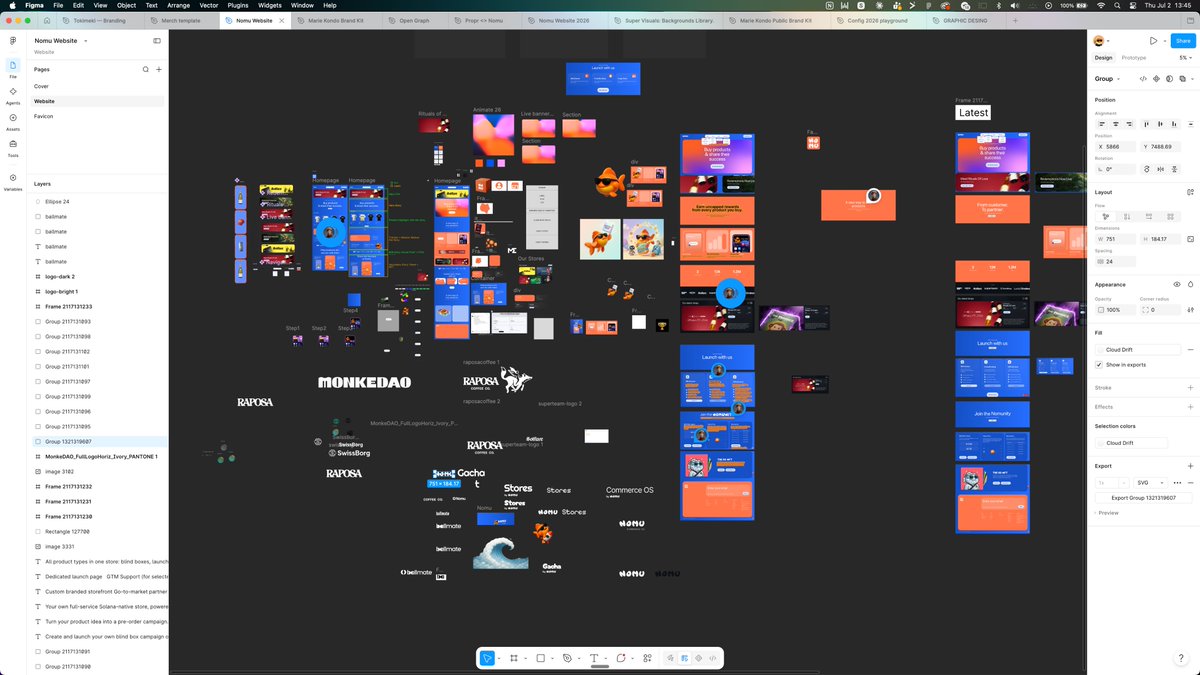Image resolution: width=1200 pixels, height=675 pixels.
Task: Open the Assets panel in the left rail
Action: pos(13,121)
